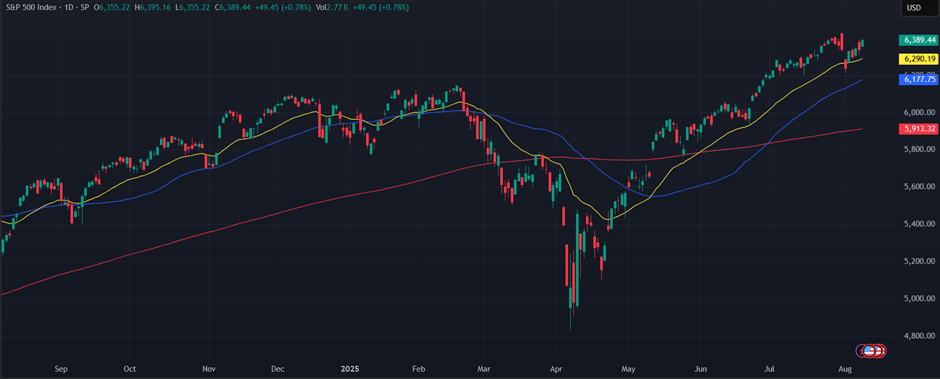Click the Jun label on time axis
The image size is (940, 379).
tap(700, 370)
